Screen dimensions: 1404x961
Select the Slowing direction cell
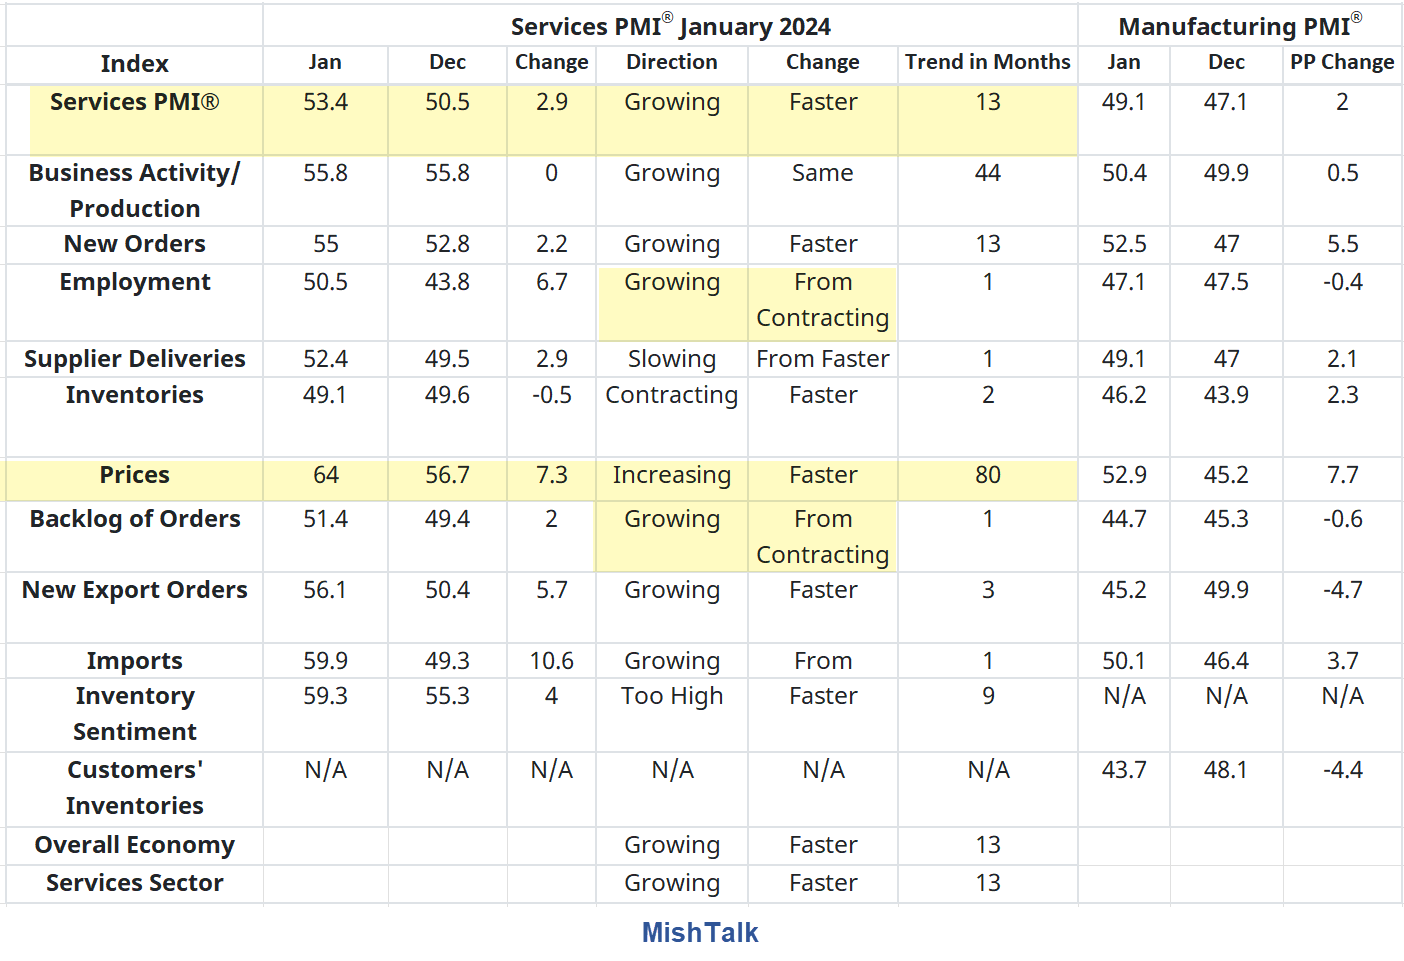(671, 359)
